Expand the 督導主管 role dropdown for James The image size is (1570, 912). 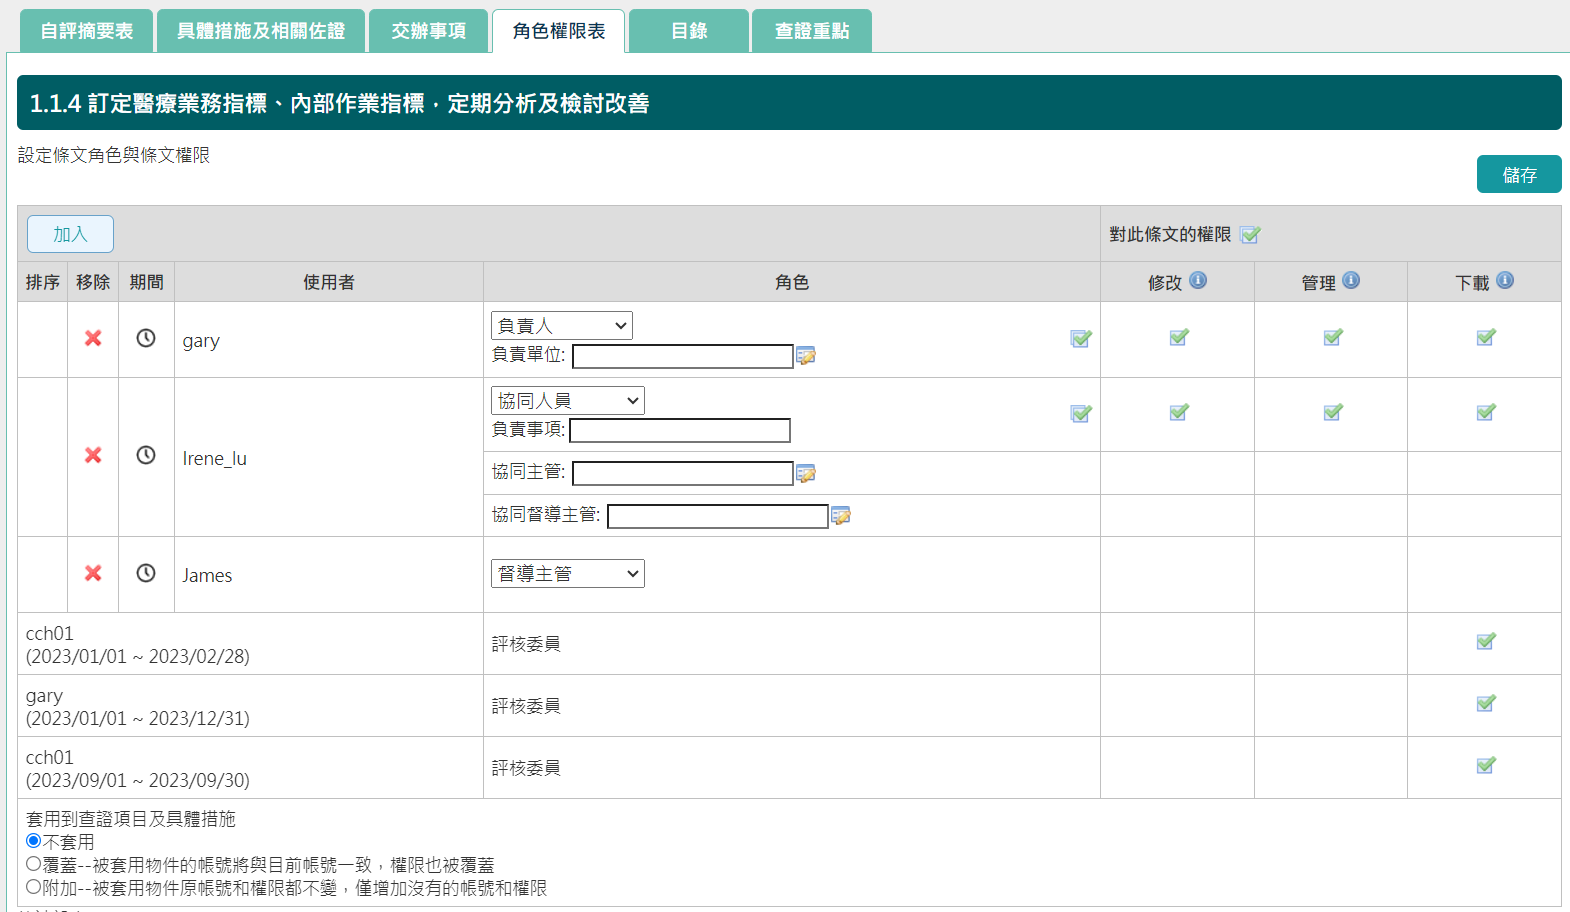tap(567, 574)
